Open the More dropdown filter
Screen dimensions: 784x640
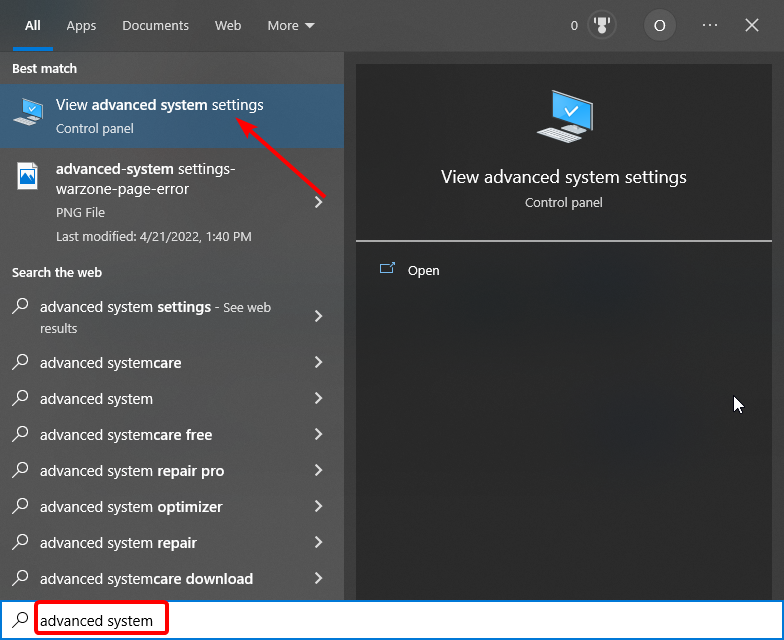(291, 26)
